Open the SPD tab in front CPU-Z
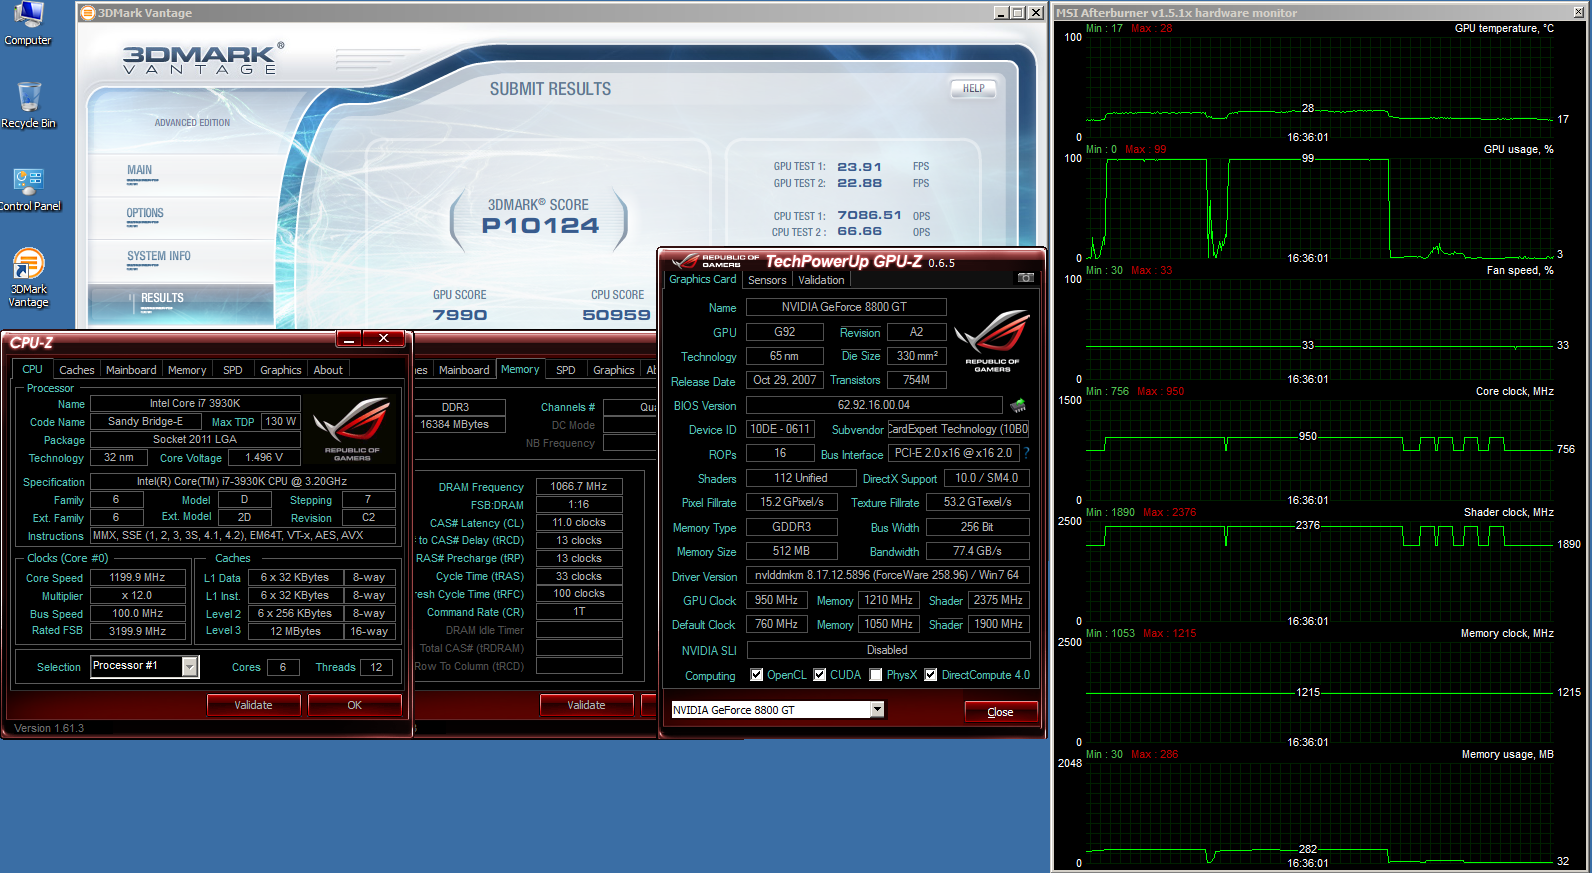1592x873 pixels. 233,370
